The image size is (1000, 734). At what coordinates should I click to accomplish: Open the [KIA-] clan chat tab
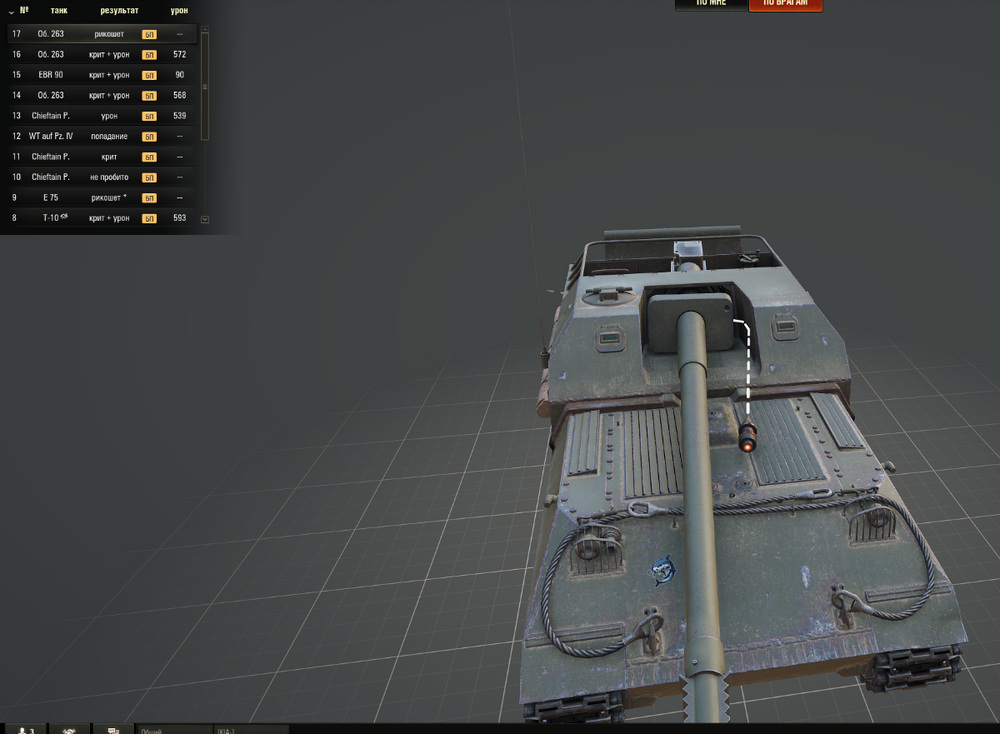[x=252, y=730]
